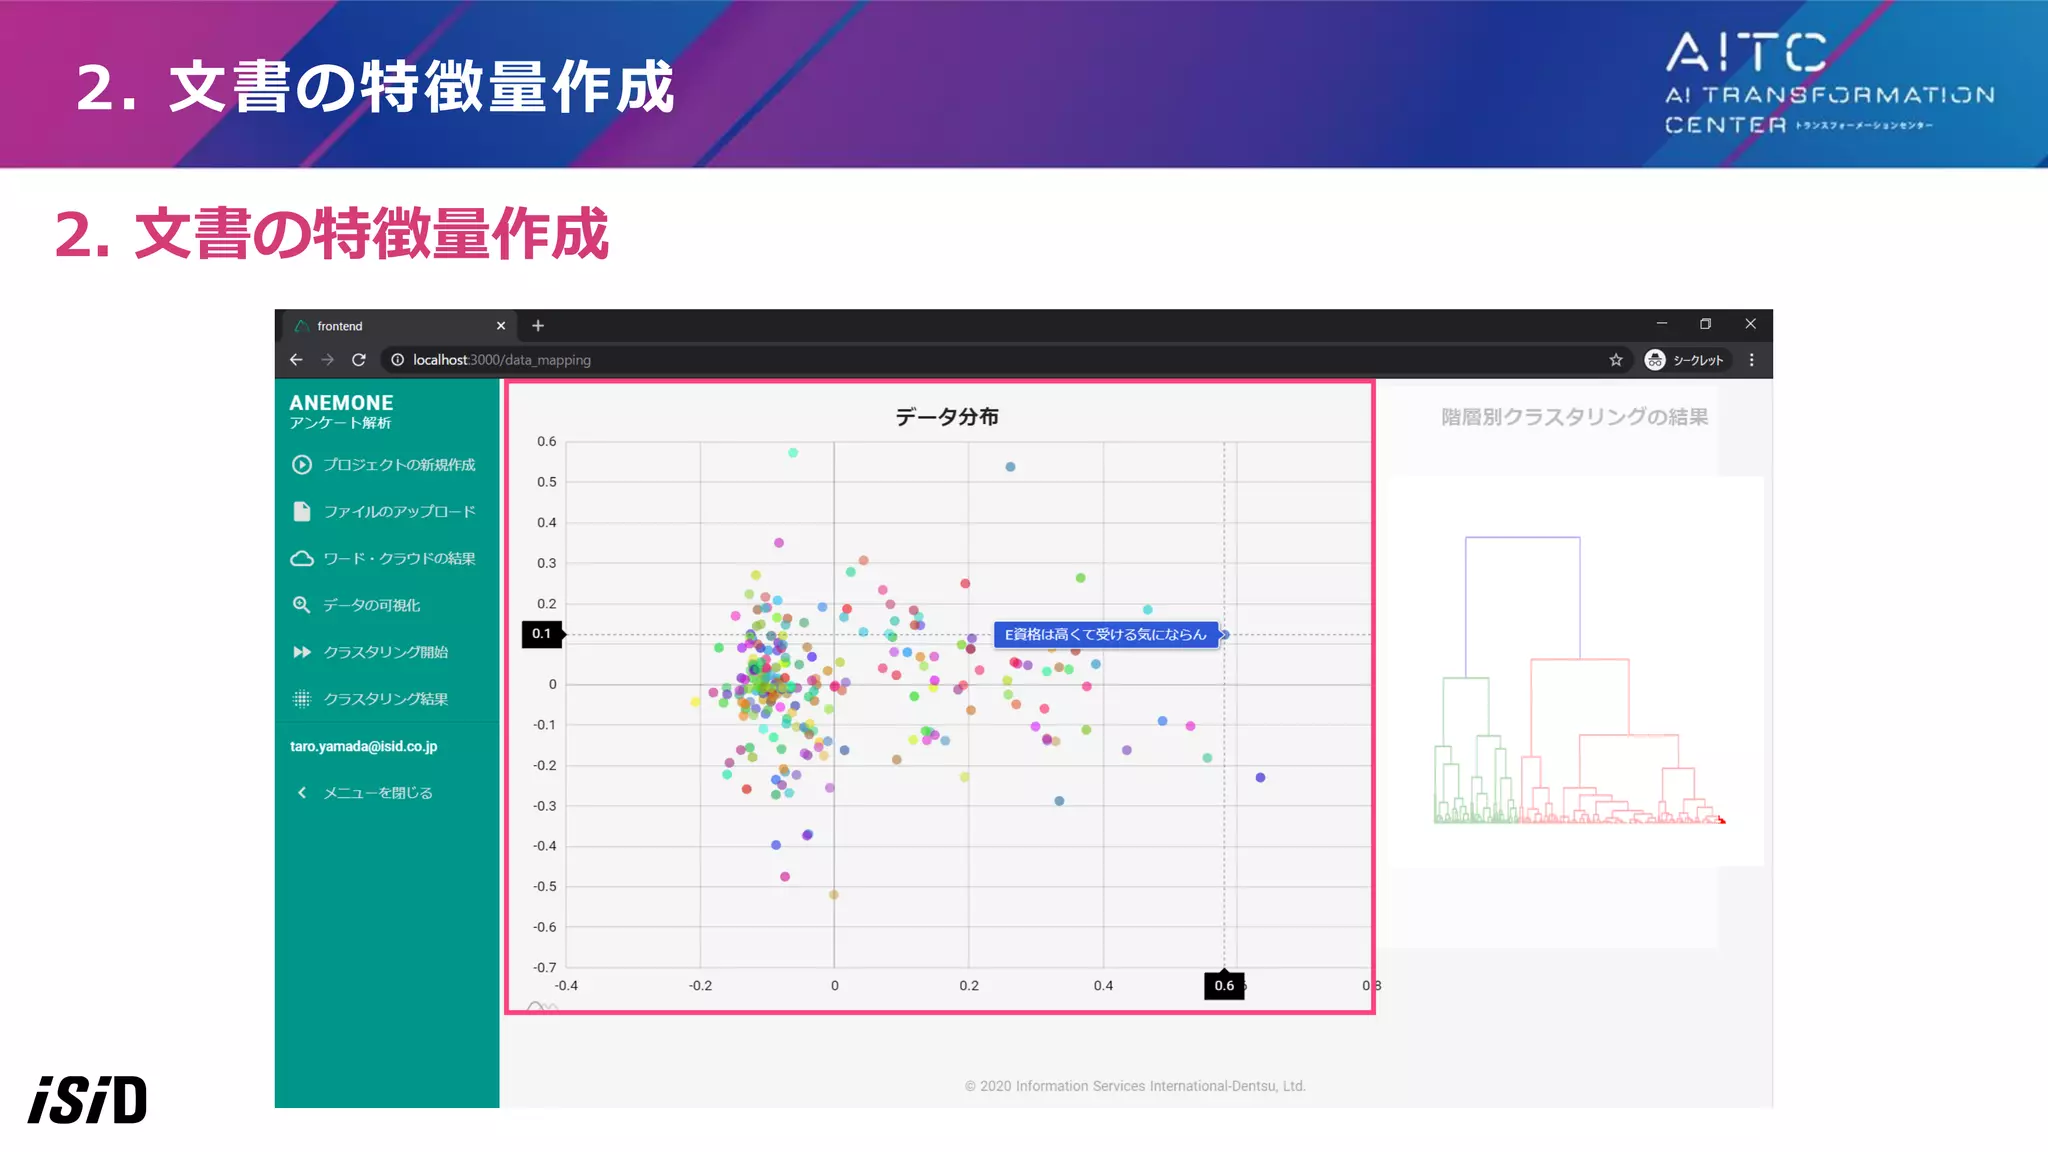Click the 0.6 x-axis value marker
The width and height of the screenshot is (2048, 1152).
[x=1224, y=986]
